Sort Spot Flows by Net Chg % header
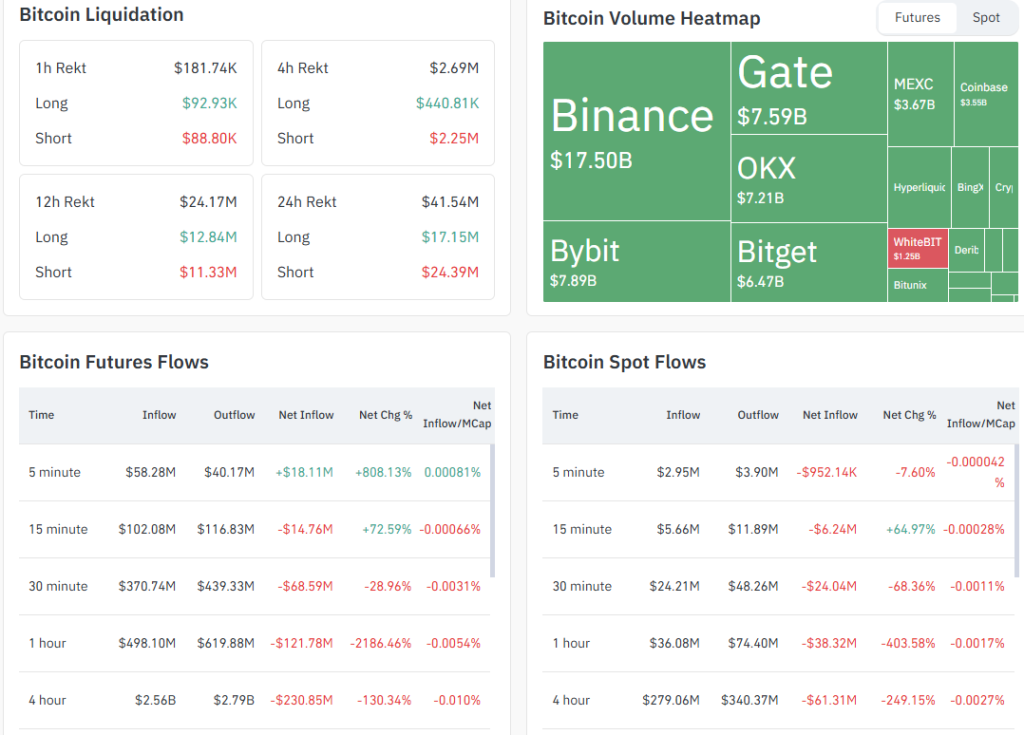This screenshot has height=735, width=1024. [908, 415]
